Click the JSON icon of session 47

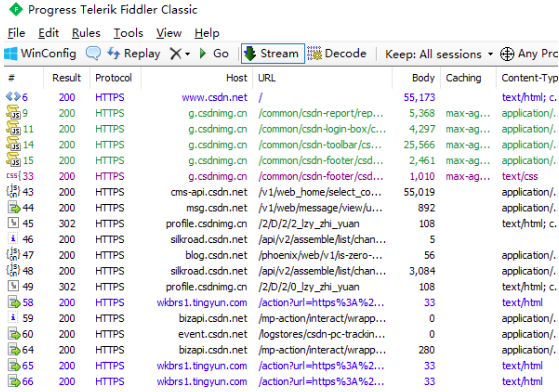click(13, 254)
